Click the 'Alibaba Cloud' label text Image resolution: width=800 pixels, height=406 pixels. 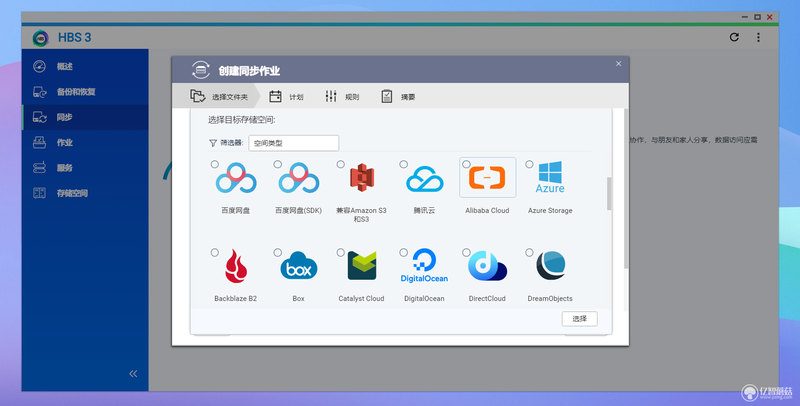[487, 210]
